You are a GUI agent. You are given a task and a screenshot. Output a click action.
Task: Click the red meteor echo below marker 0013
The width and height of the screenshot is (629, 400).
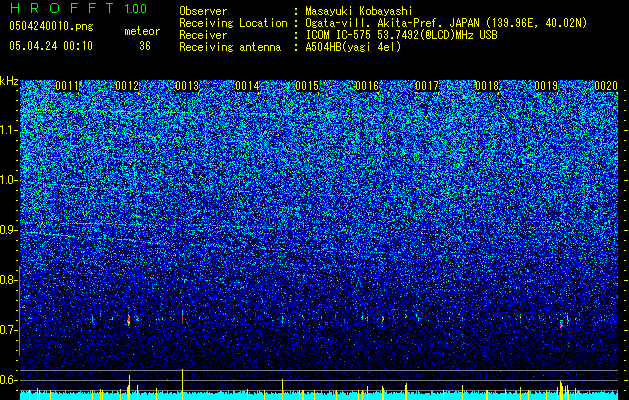click(x=183, y=317)
